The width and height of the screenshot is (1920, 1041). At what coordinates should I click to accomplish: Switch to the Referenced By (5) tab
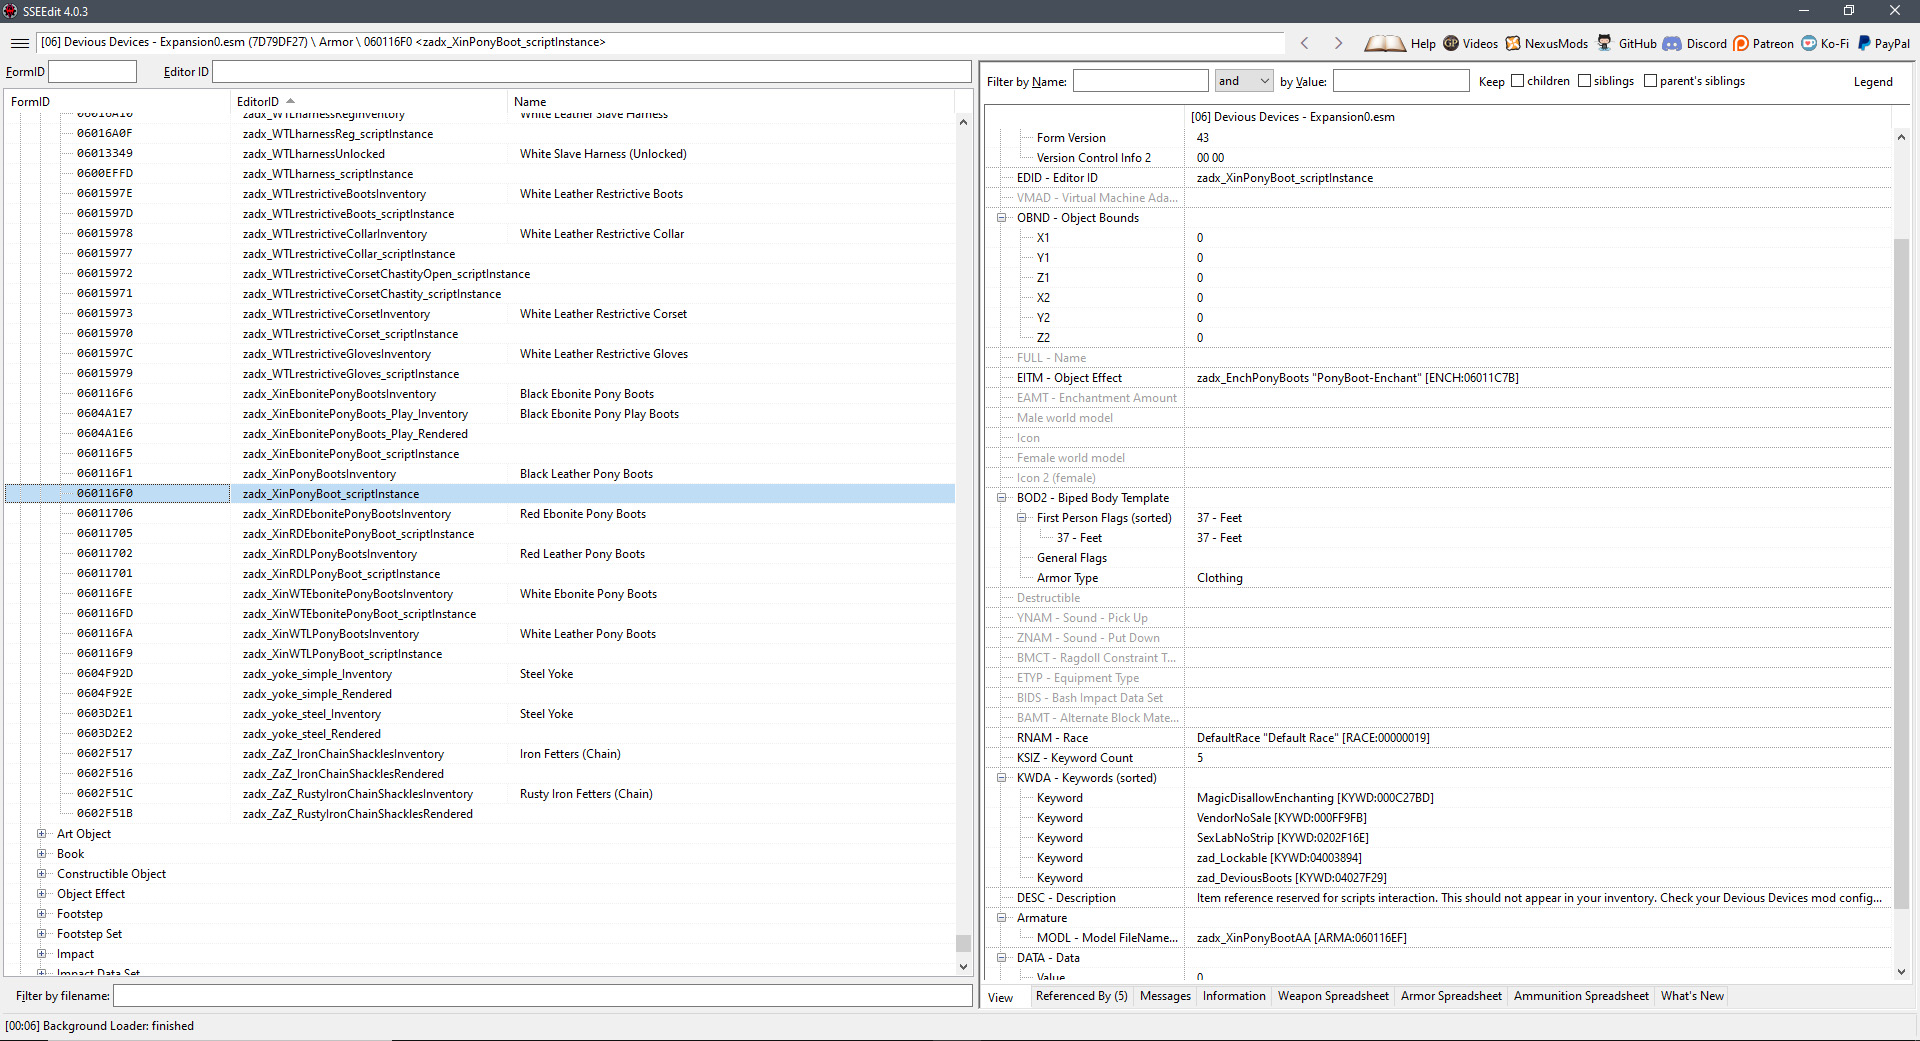point(1082,996)
